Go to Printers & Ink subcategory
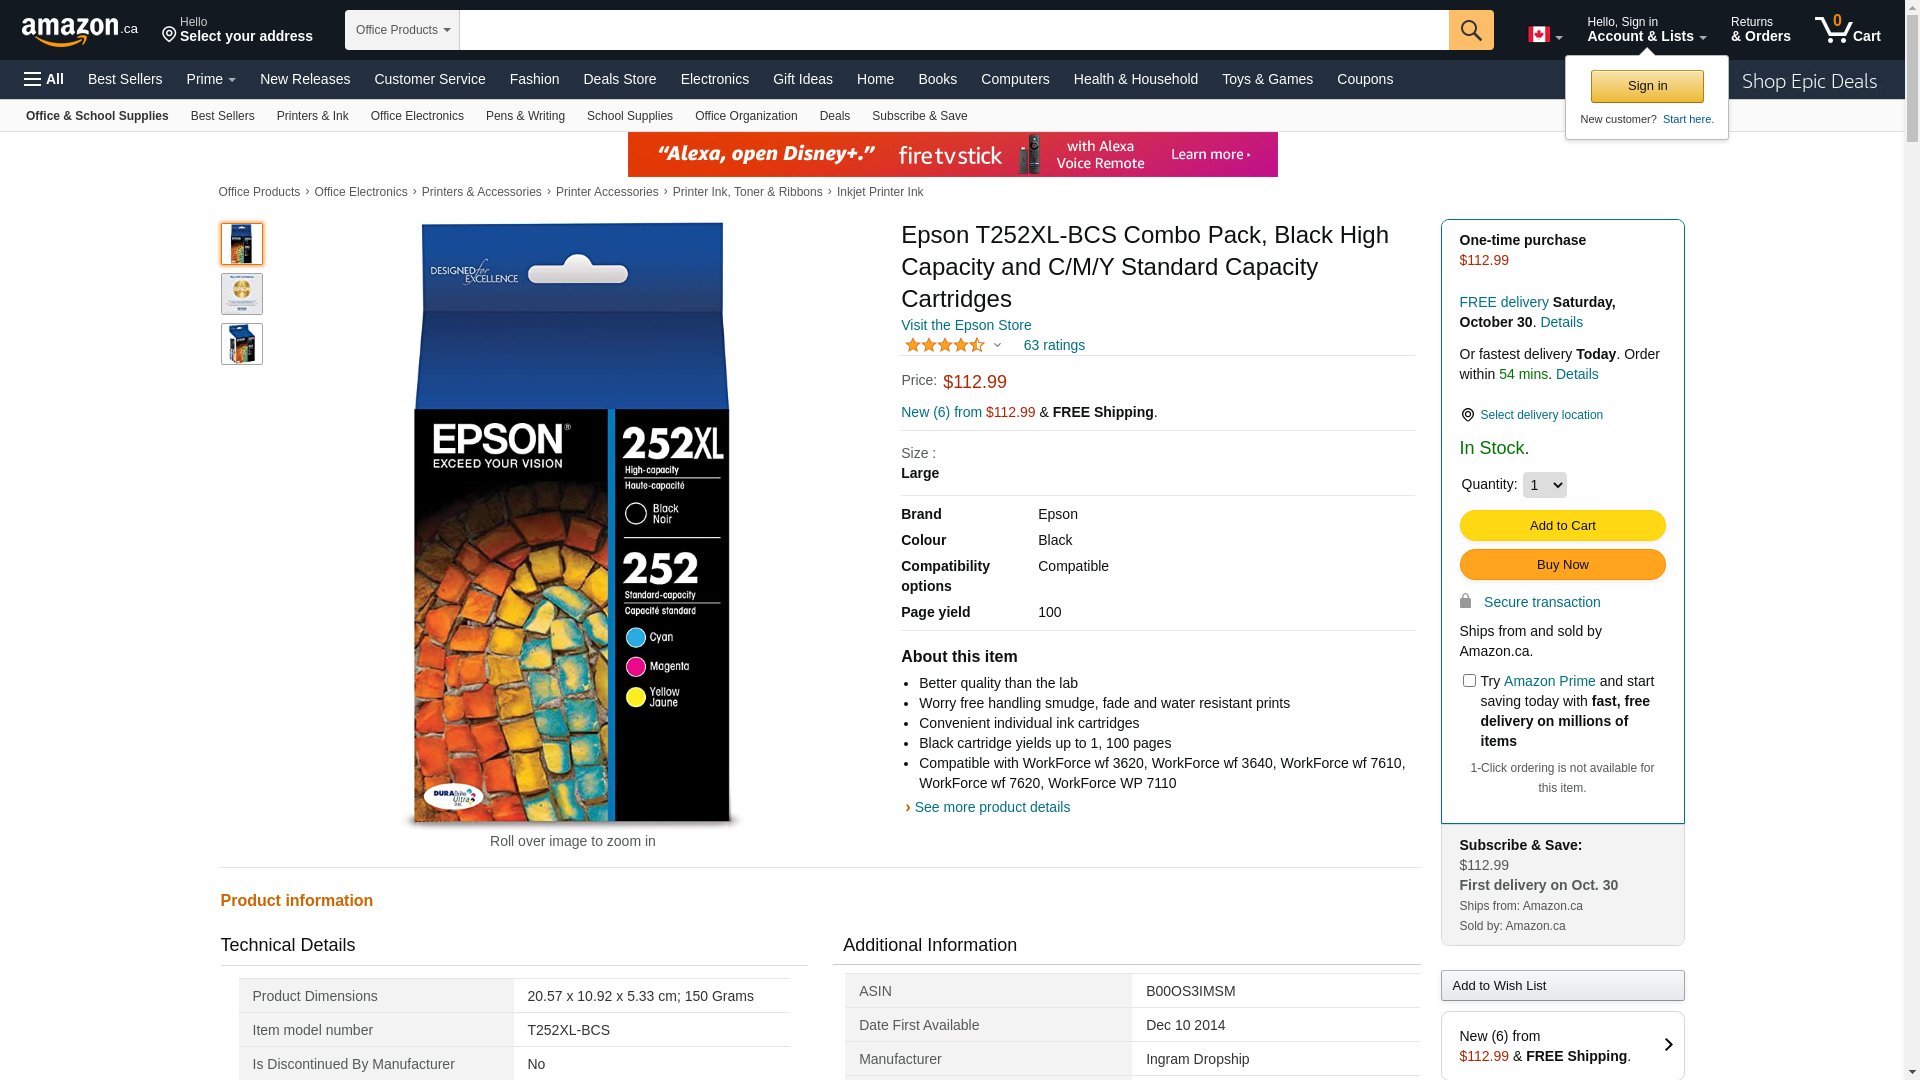Image resolution: width=1920 pixels, height=1080 pixels. click(312, 116)
